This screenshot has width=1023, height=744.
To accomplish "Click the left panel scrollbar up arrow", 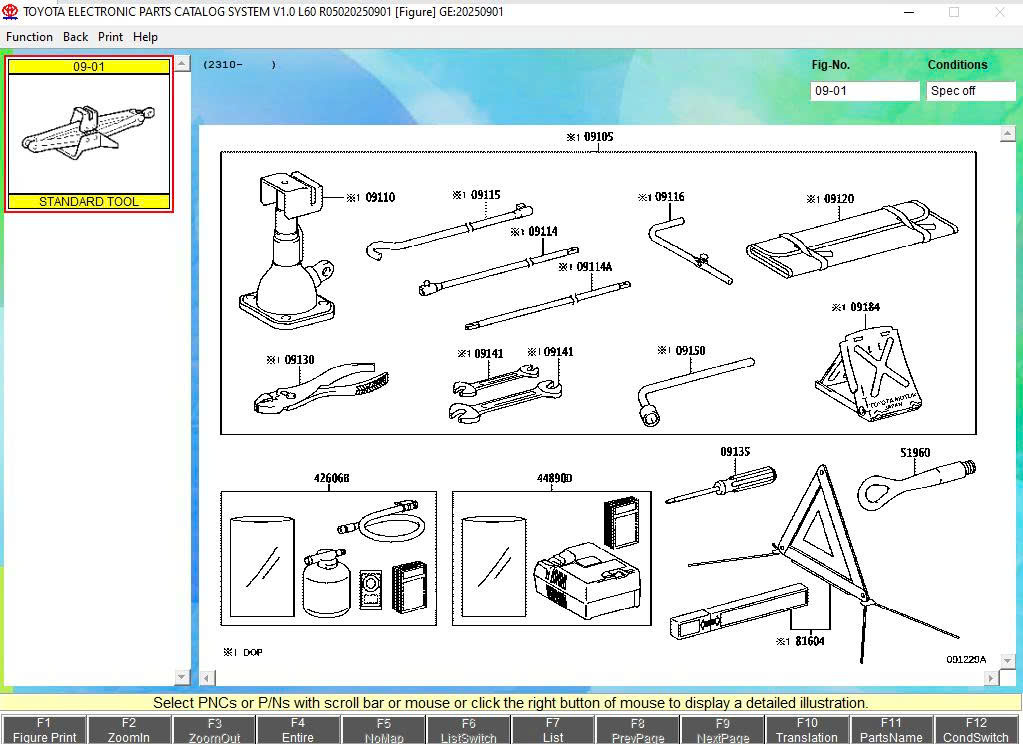I will pyautogui.click(x=182, y=63).
